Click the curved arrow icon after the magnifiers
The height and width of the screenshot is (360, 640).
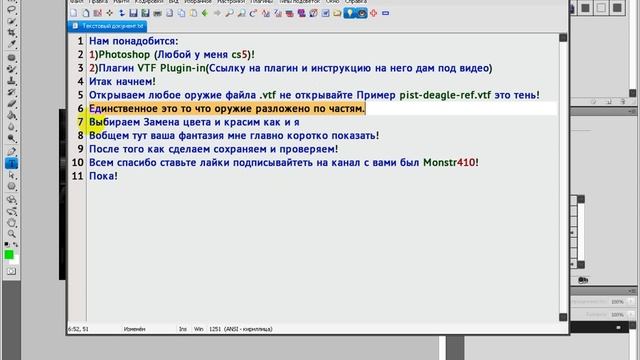pos(253,13)
